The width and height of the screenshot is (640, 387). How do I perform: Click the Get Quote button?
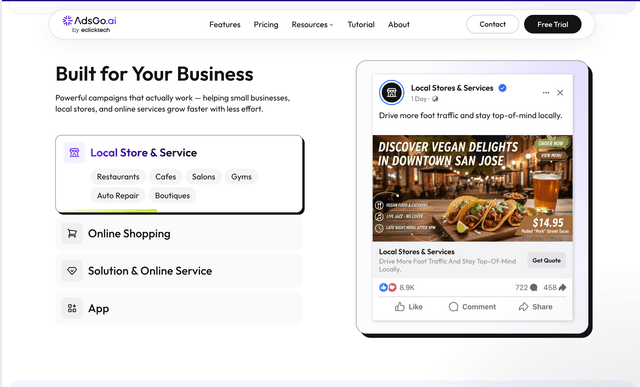547,260
